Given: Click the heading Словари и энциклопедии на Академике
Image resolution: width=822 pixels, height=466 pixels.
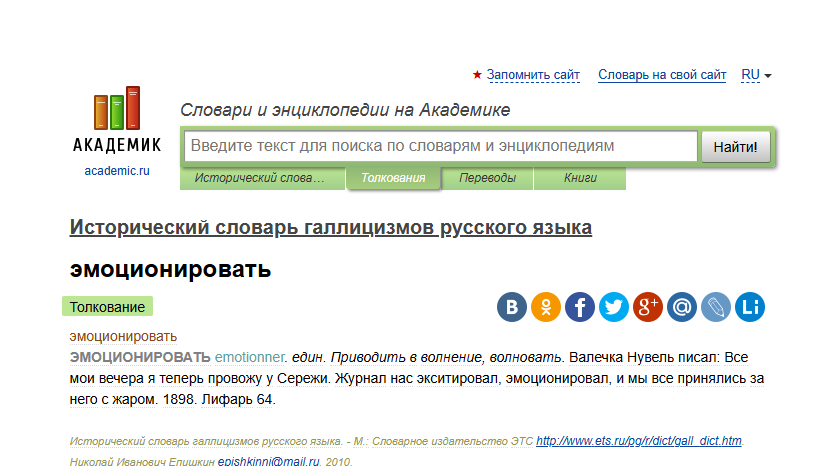Looking at the screenshot, I should (345, 110).
